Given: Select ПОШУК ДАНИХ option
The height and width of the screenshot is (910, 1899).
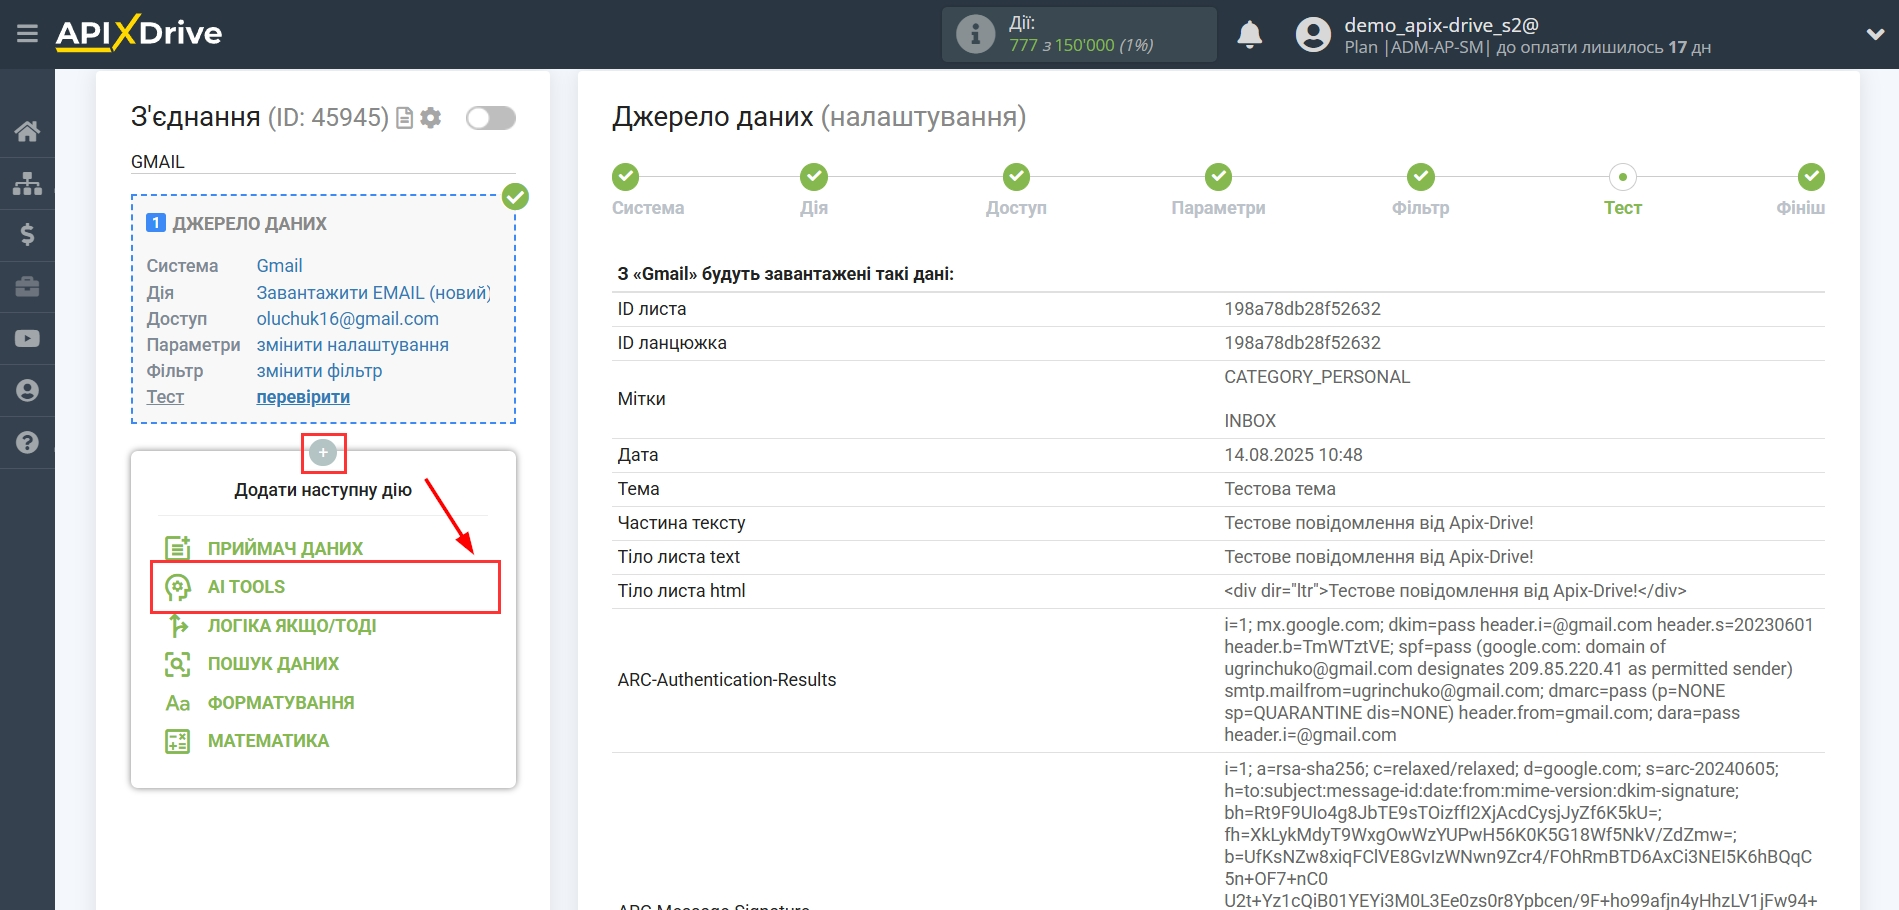Looking at the screenshot, I should (x=273, y=664).
